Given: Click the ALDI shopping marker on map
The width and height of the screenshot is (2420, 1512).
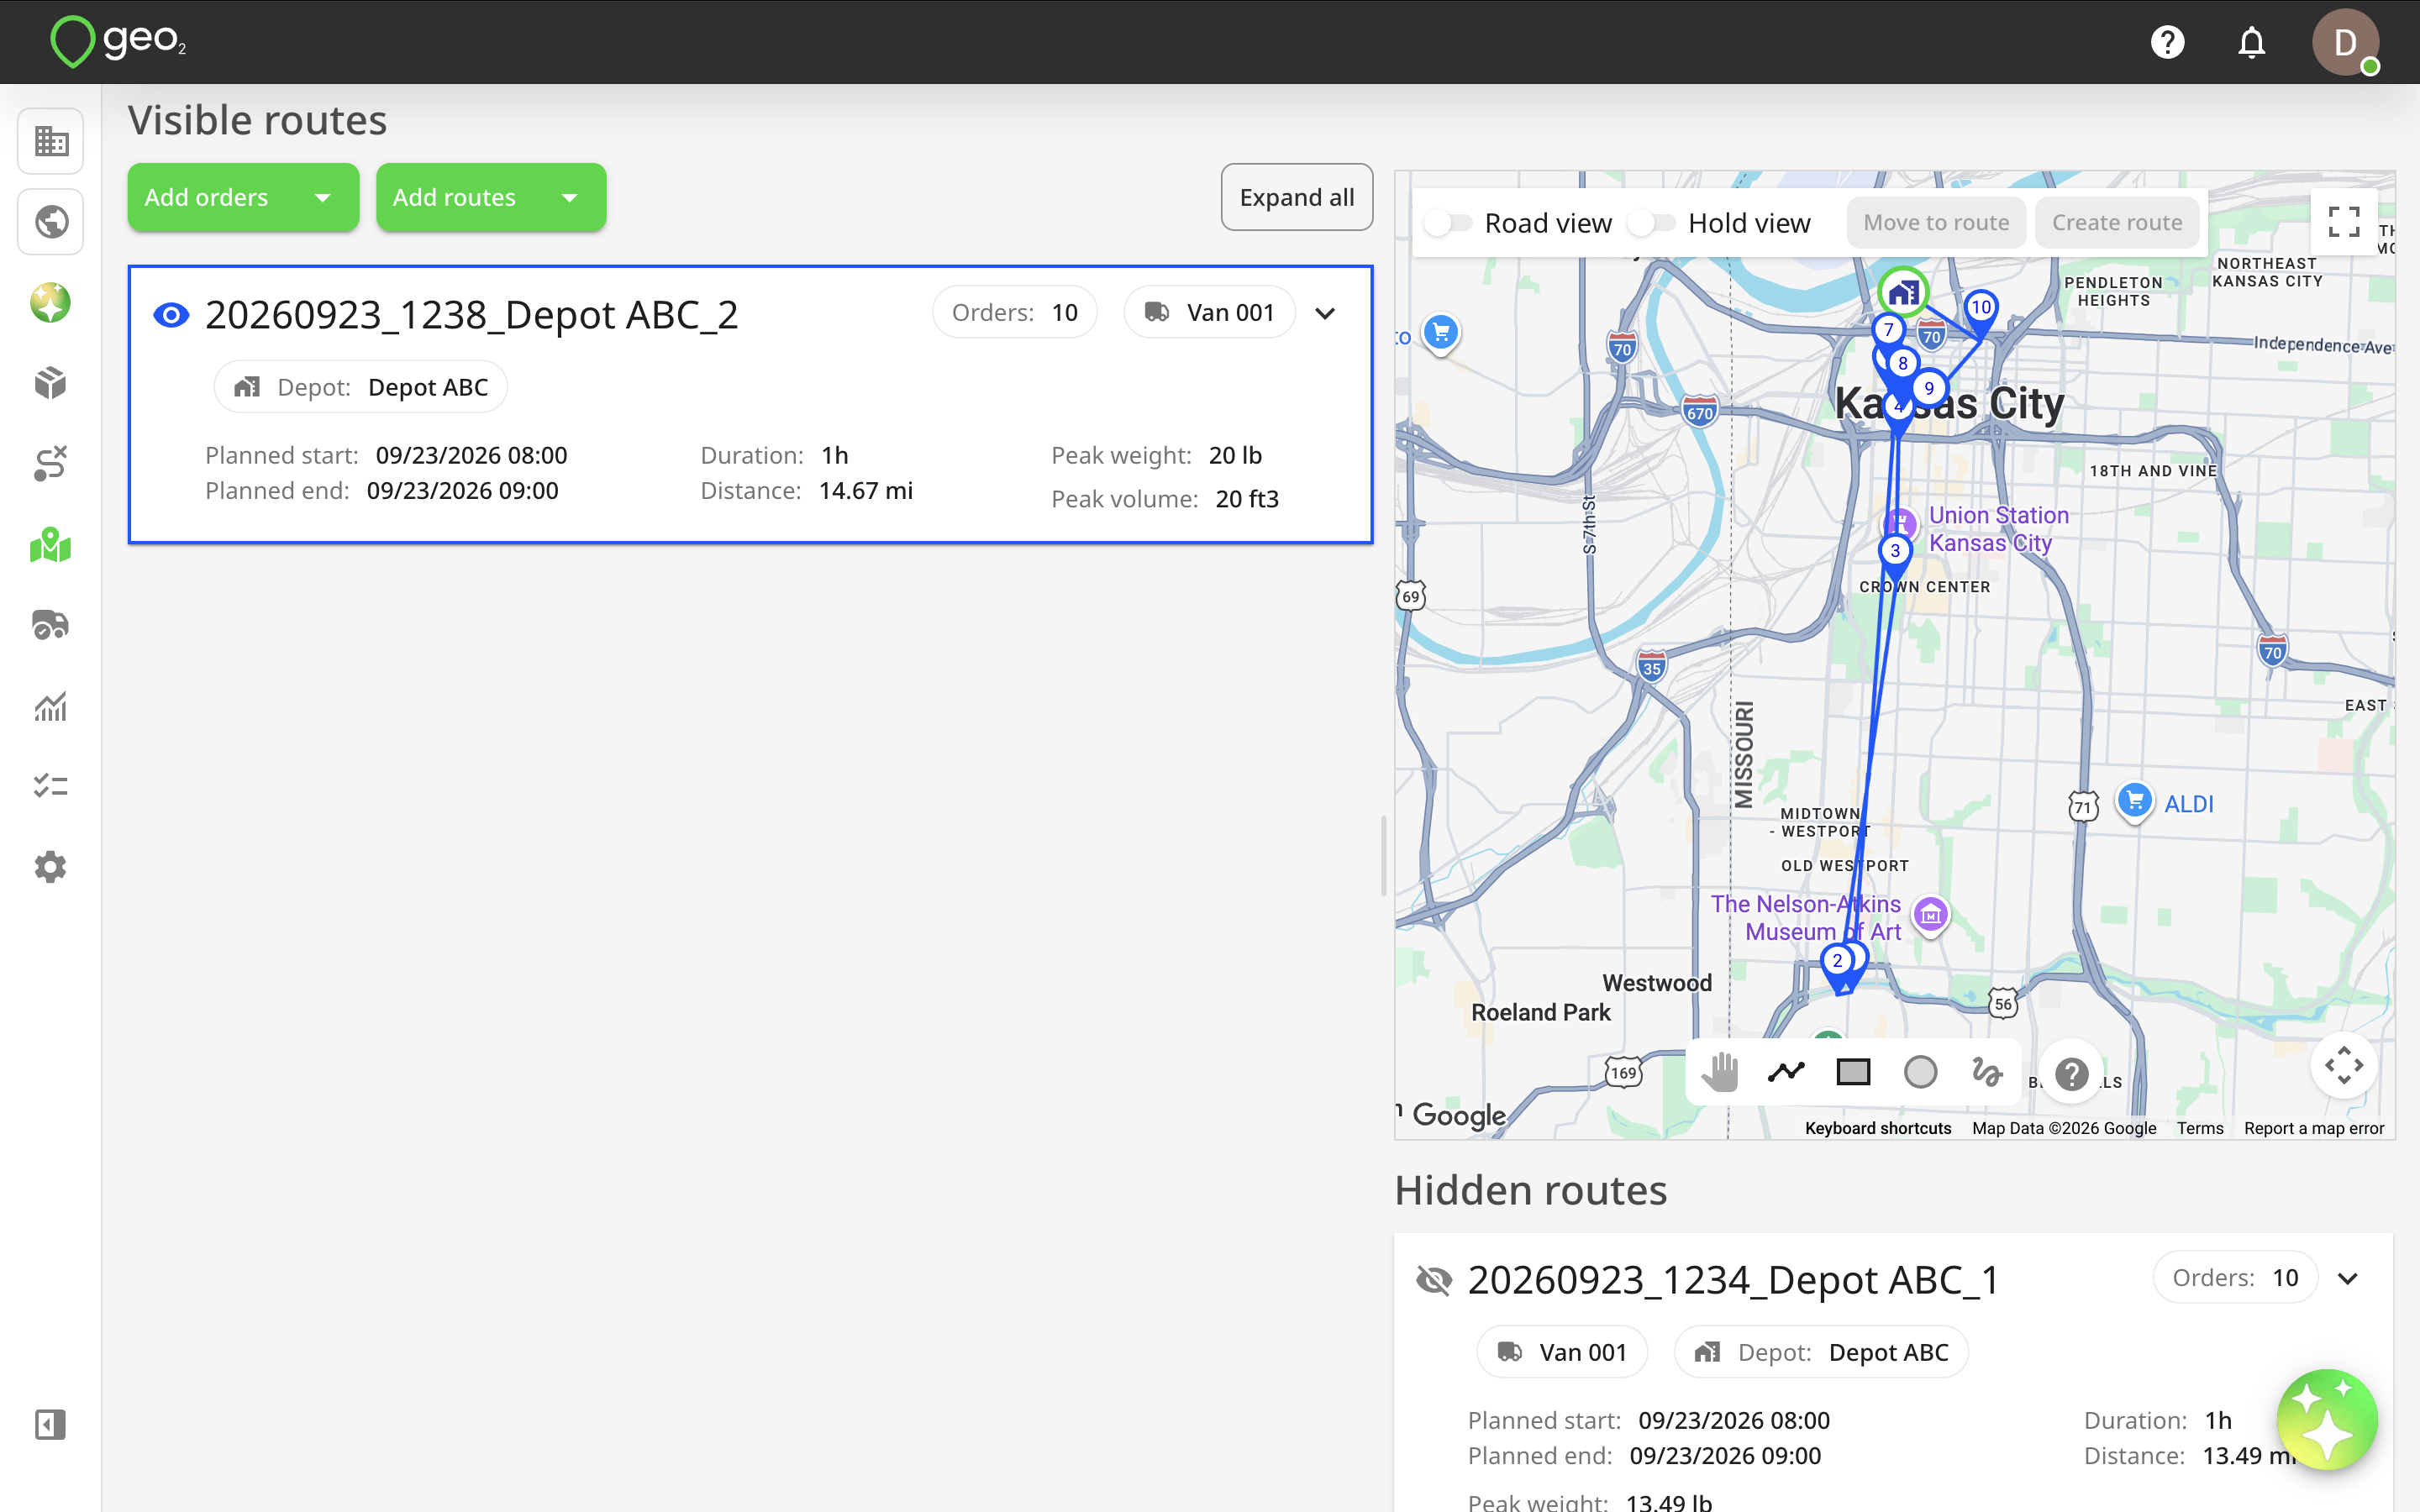Looking at the screenshot, I should pyautogui.click(x=2134, y=801).
